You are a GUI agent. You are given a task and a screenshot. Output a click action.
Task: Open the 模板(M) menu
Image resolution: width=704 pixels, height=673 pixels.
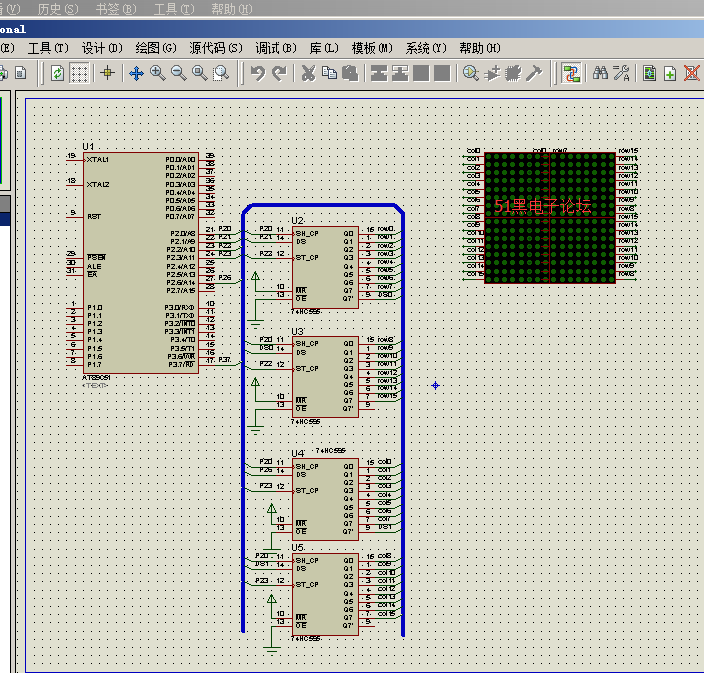372,48
